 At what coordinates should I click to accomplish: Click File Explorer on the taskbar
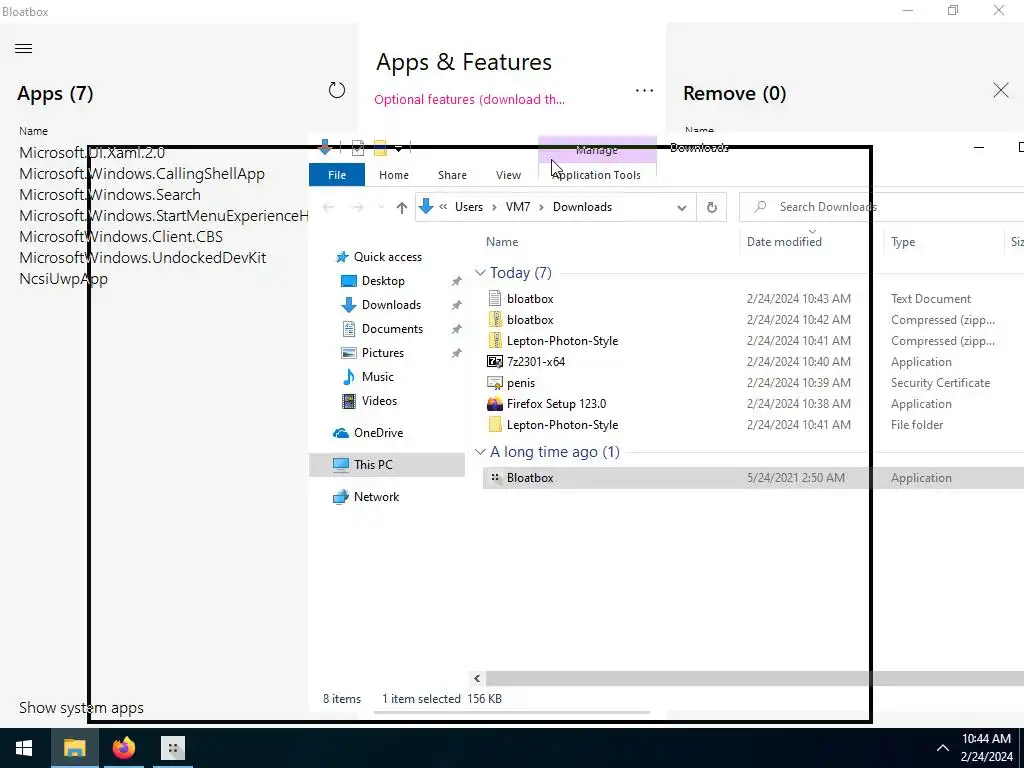74,748
